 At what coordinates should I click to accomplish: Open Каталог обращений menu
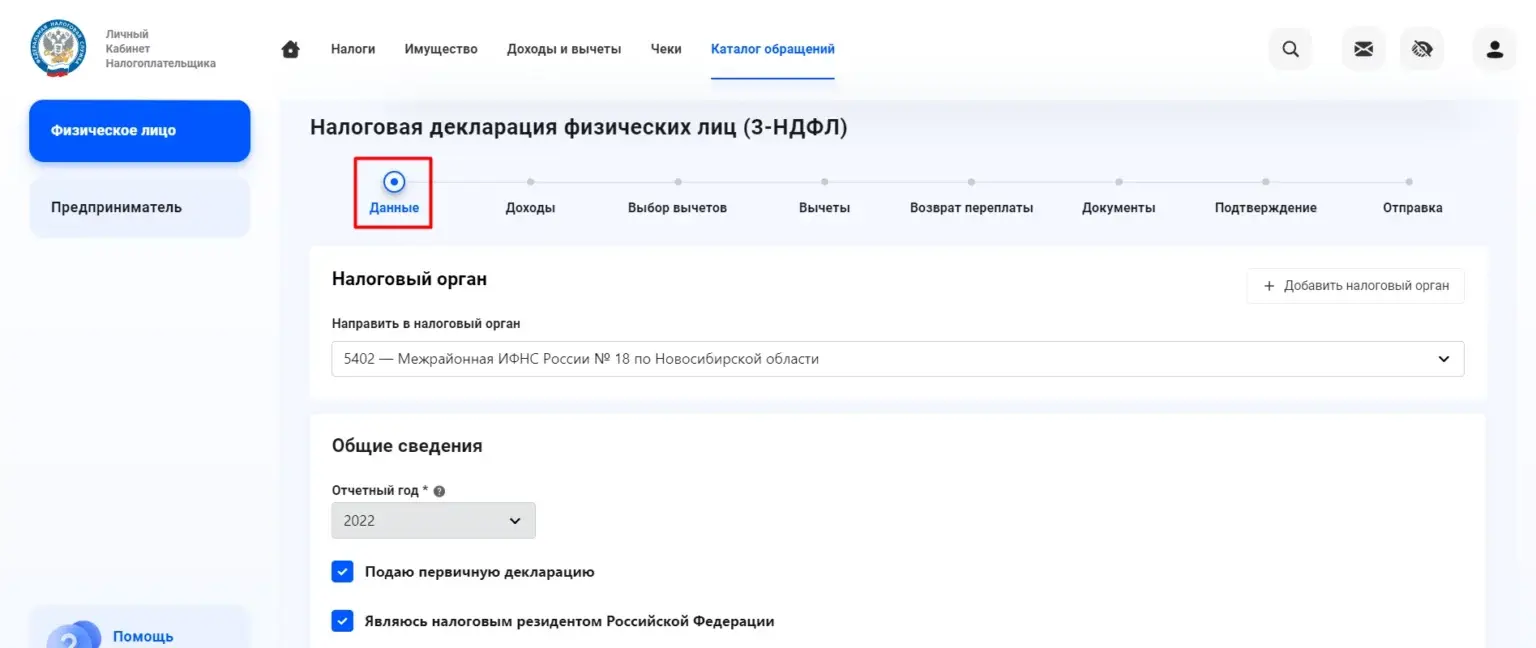point(773,49)
